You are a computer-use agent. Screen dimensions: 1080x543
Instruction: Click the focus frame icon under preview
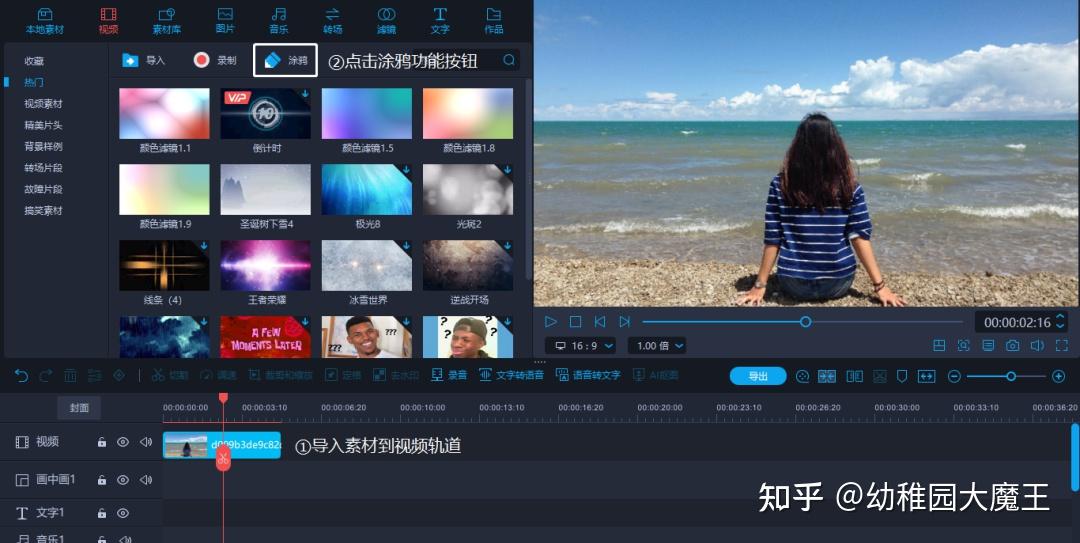[x=964, y=346]
